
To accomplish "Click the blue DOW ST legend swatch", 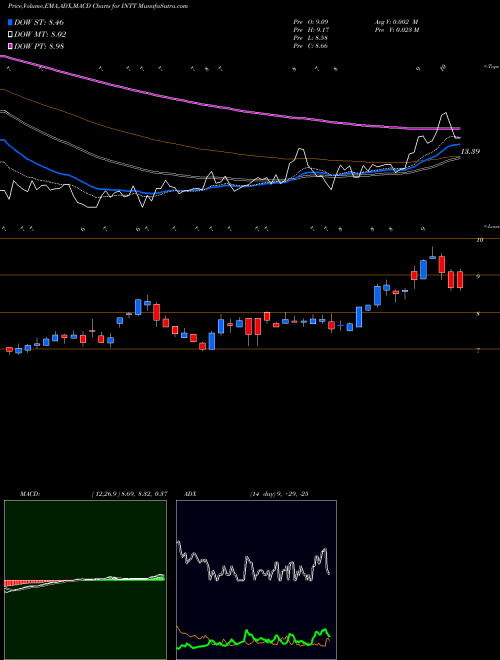I will (x=10, y=22).
